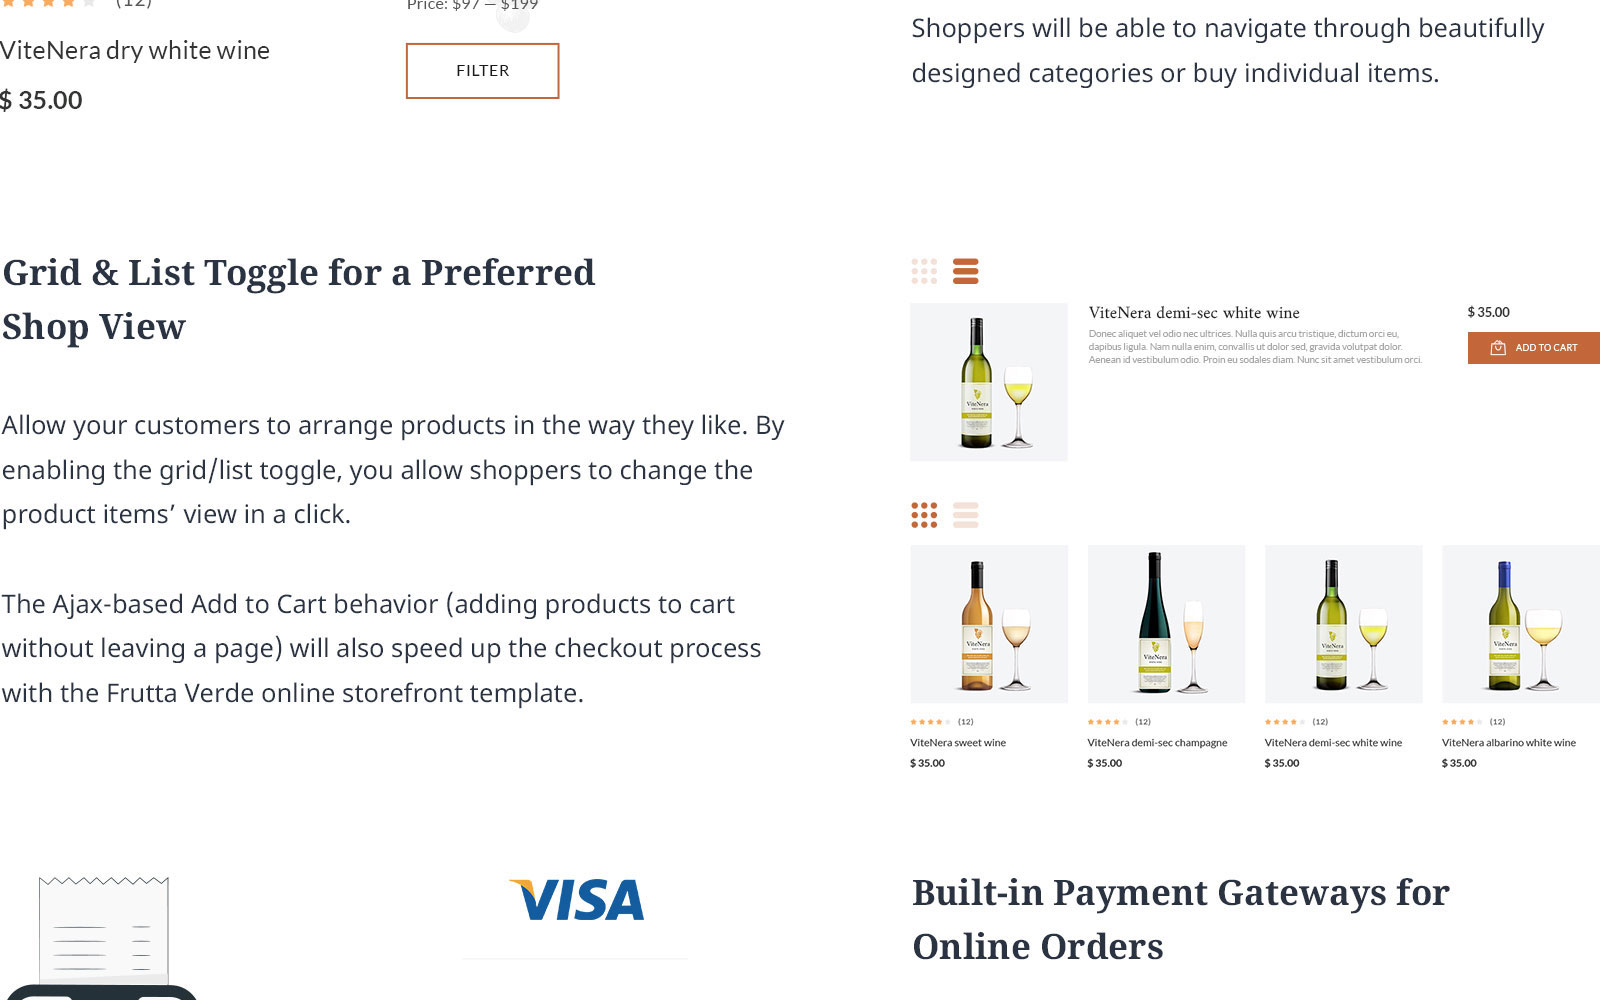1600x1000 pixels.
Task: Select the highlighted orange list view icon
Action: click(x=965, y=271)
